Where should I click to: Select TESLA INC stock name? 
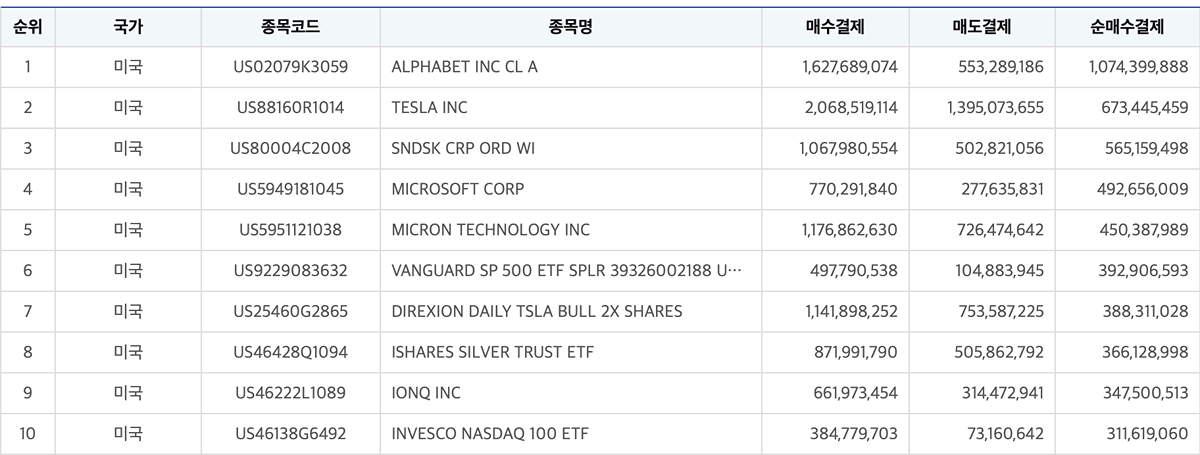coord(429,108)
